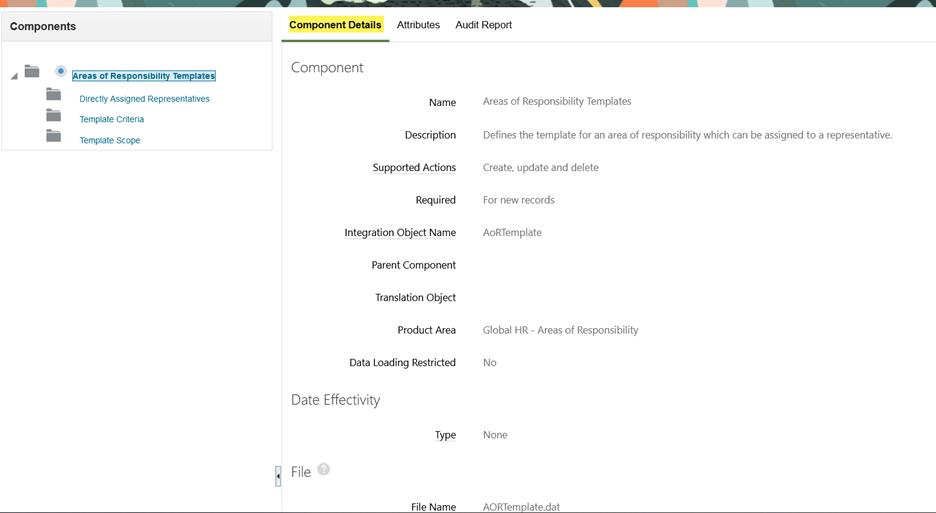Open the Template Scope component
This screenshot has width=936, height=513.
[110, 140]
